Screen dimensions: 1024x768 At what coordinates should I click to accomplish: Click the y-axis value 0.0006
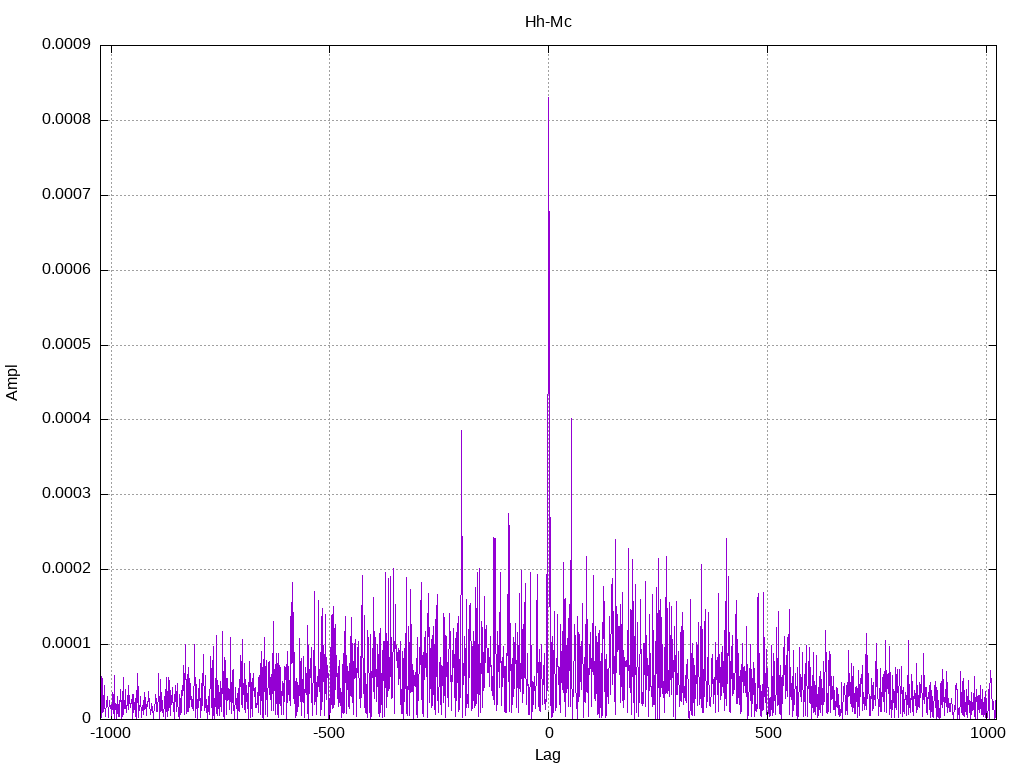pyautogui.click(x=67, y=270)
